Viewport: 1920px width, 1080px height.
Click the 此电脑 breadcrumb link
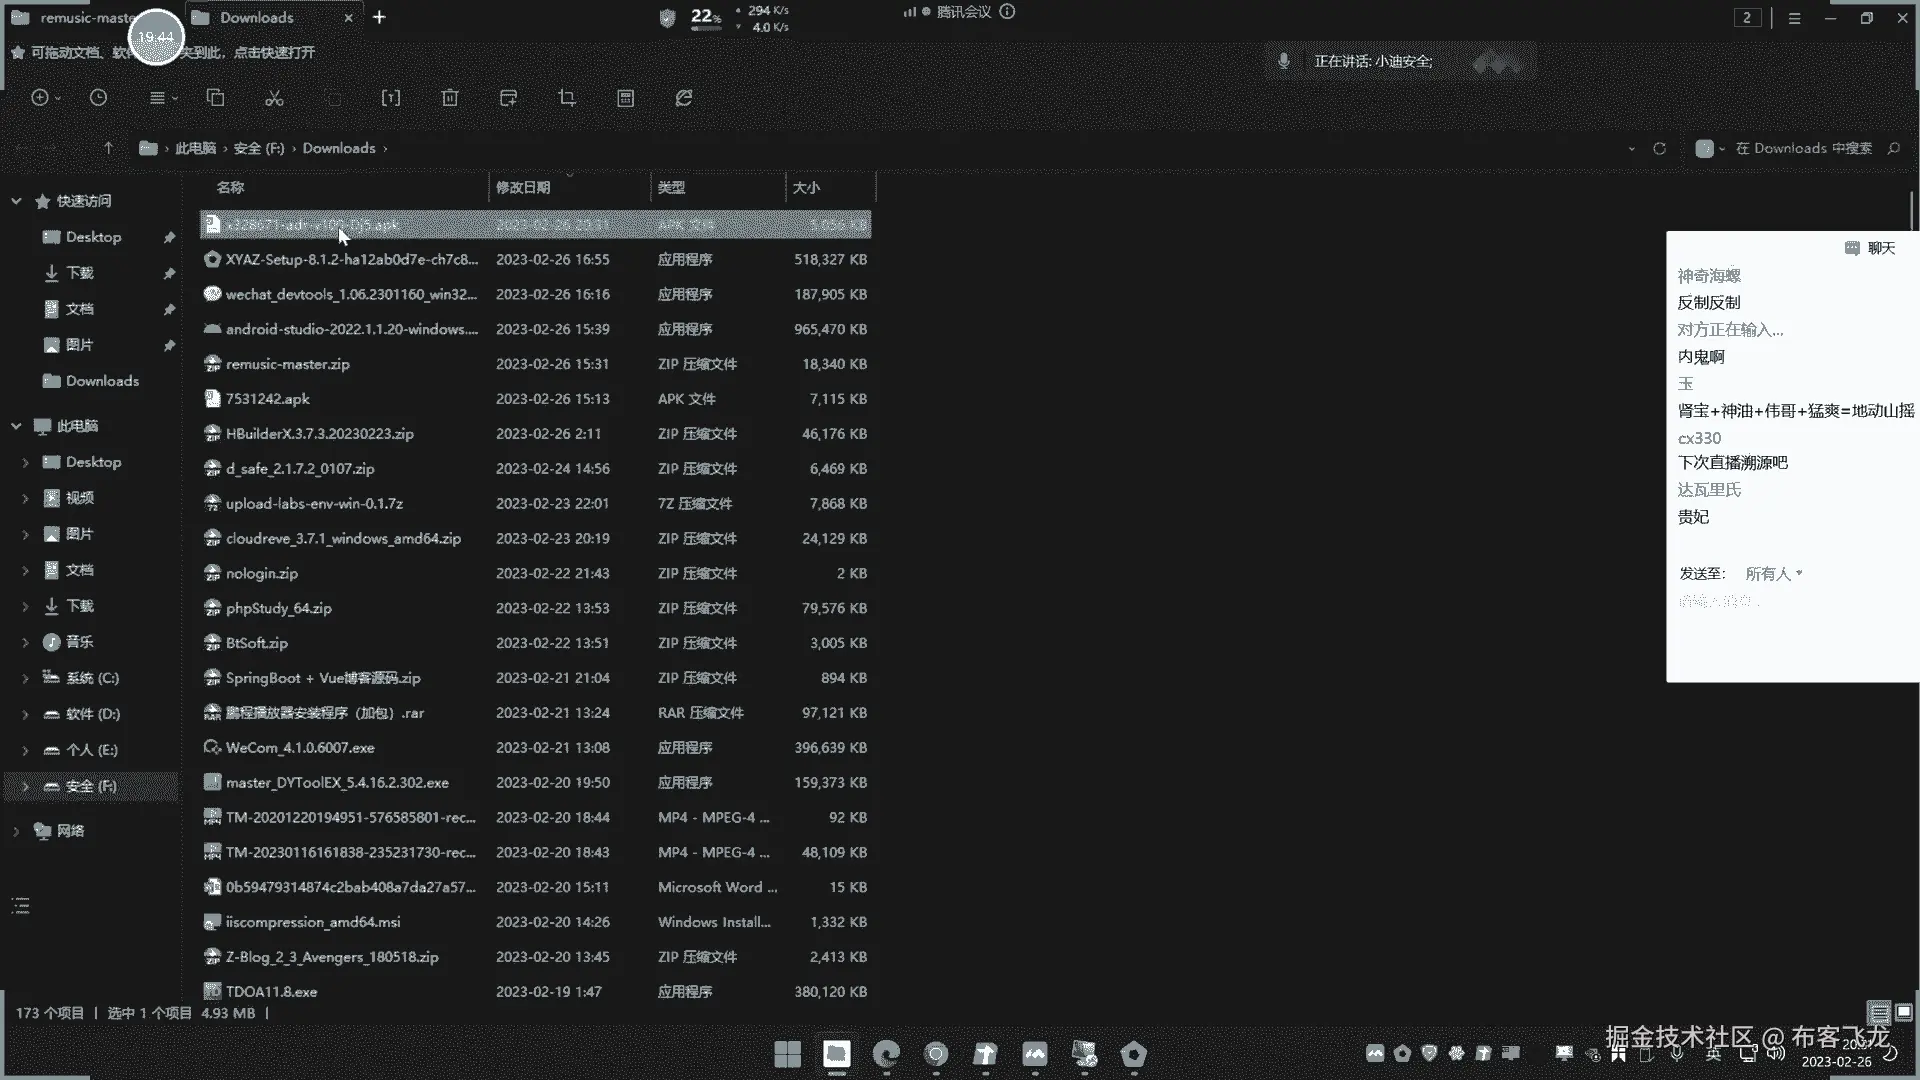coord(195,148)
